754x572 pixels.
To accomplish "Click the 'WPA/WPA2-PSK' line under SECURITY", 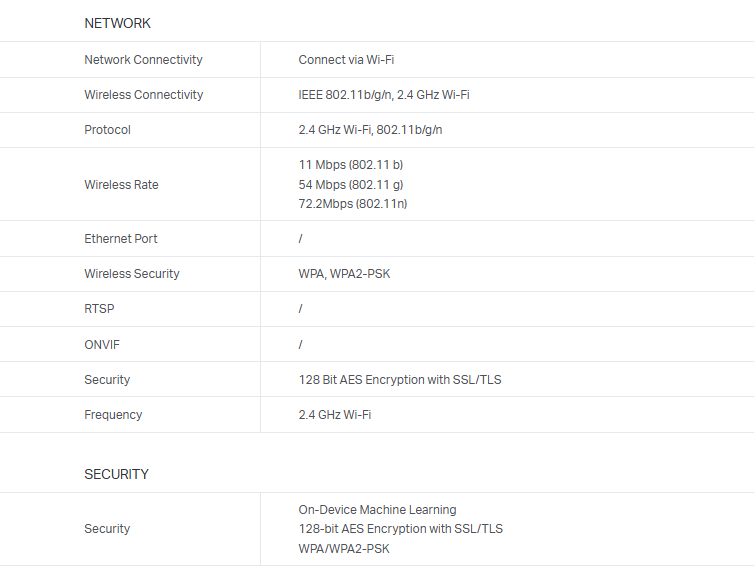I will tap(345, 548).
